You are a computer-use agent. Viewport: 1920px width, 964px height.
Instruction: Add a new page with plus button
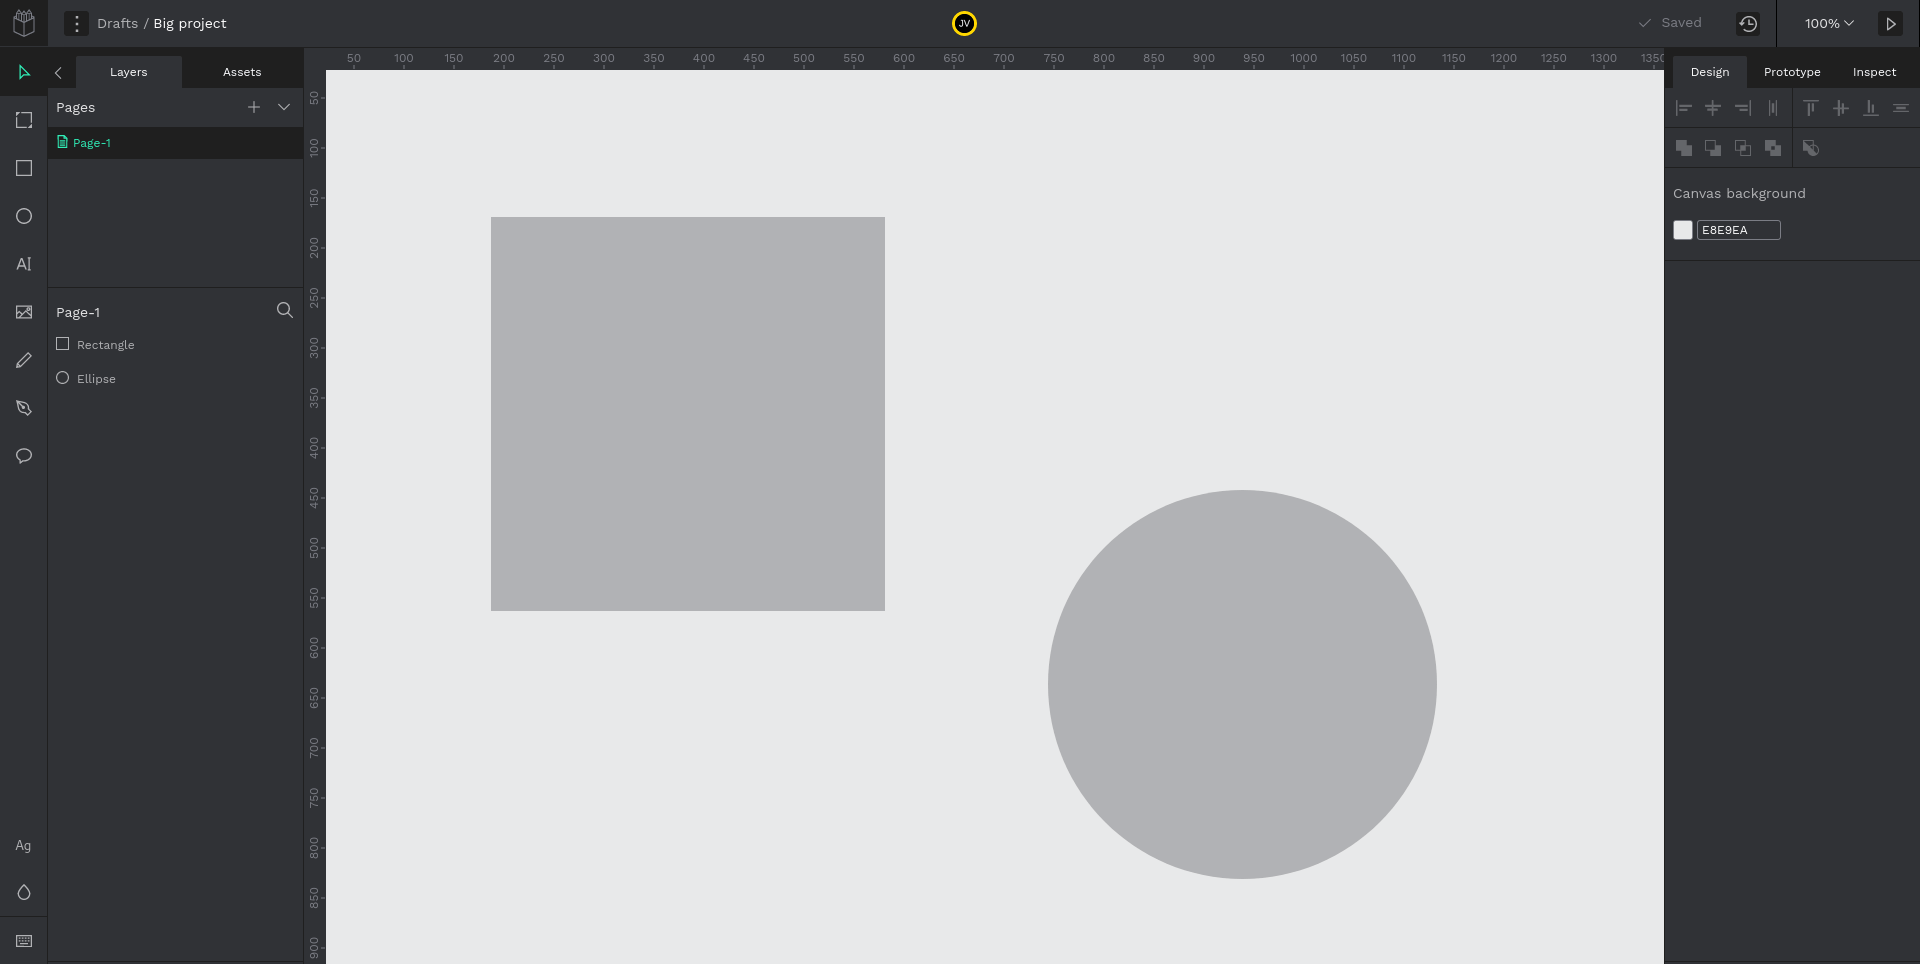tap(254, 107)
